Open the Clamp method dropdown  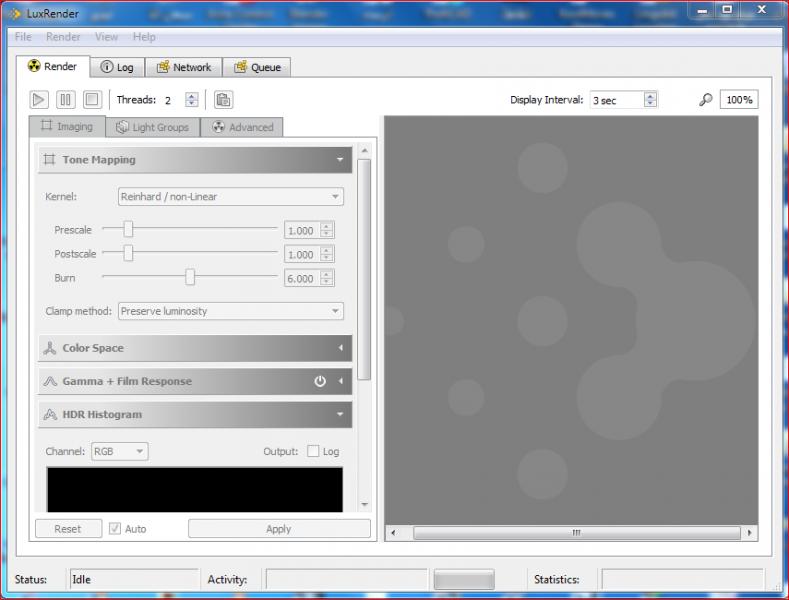(x=230, y=311)
